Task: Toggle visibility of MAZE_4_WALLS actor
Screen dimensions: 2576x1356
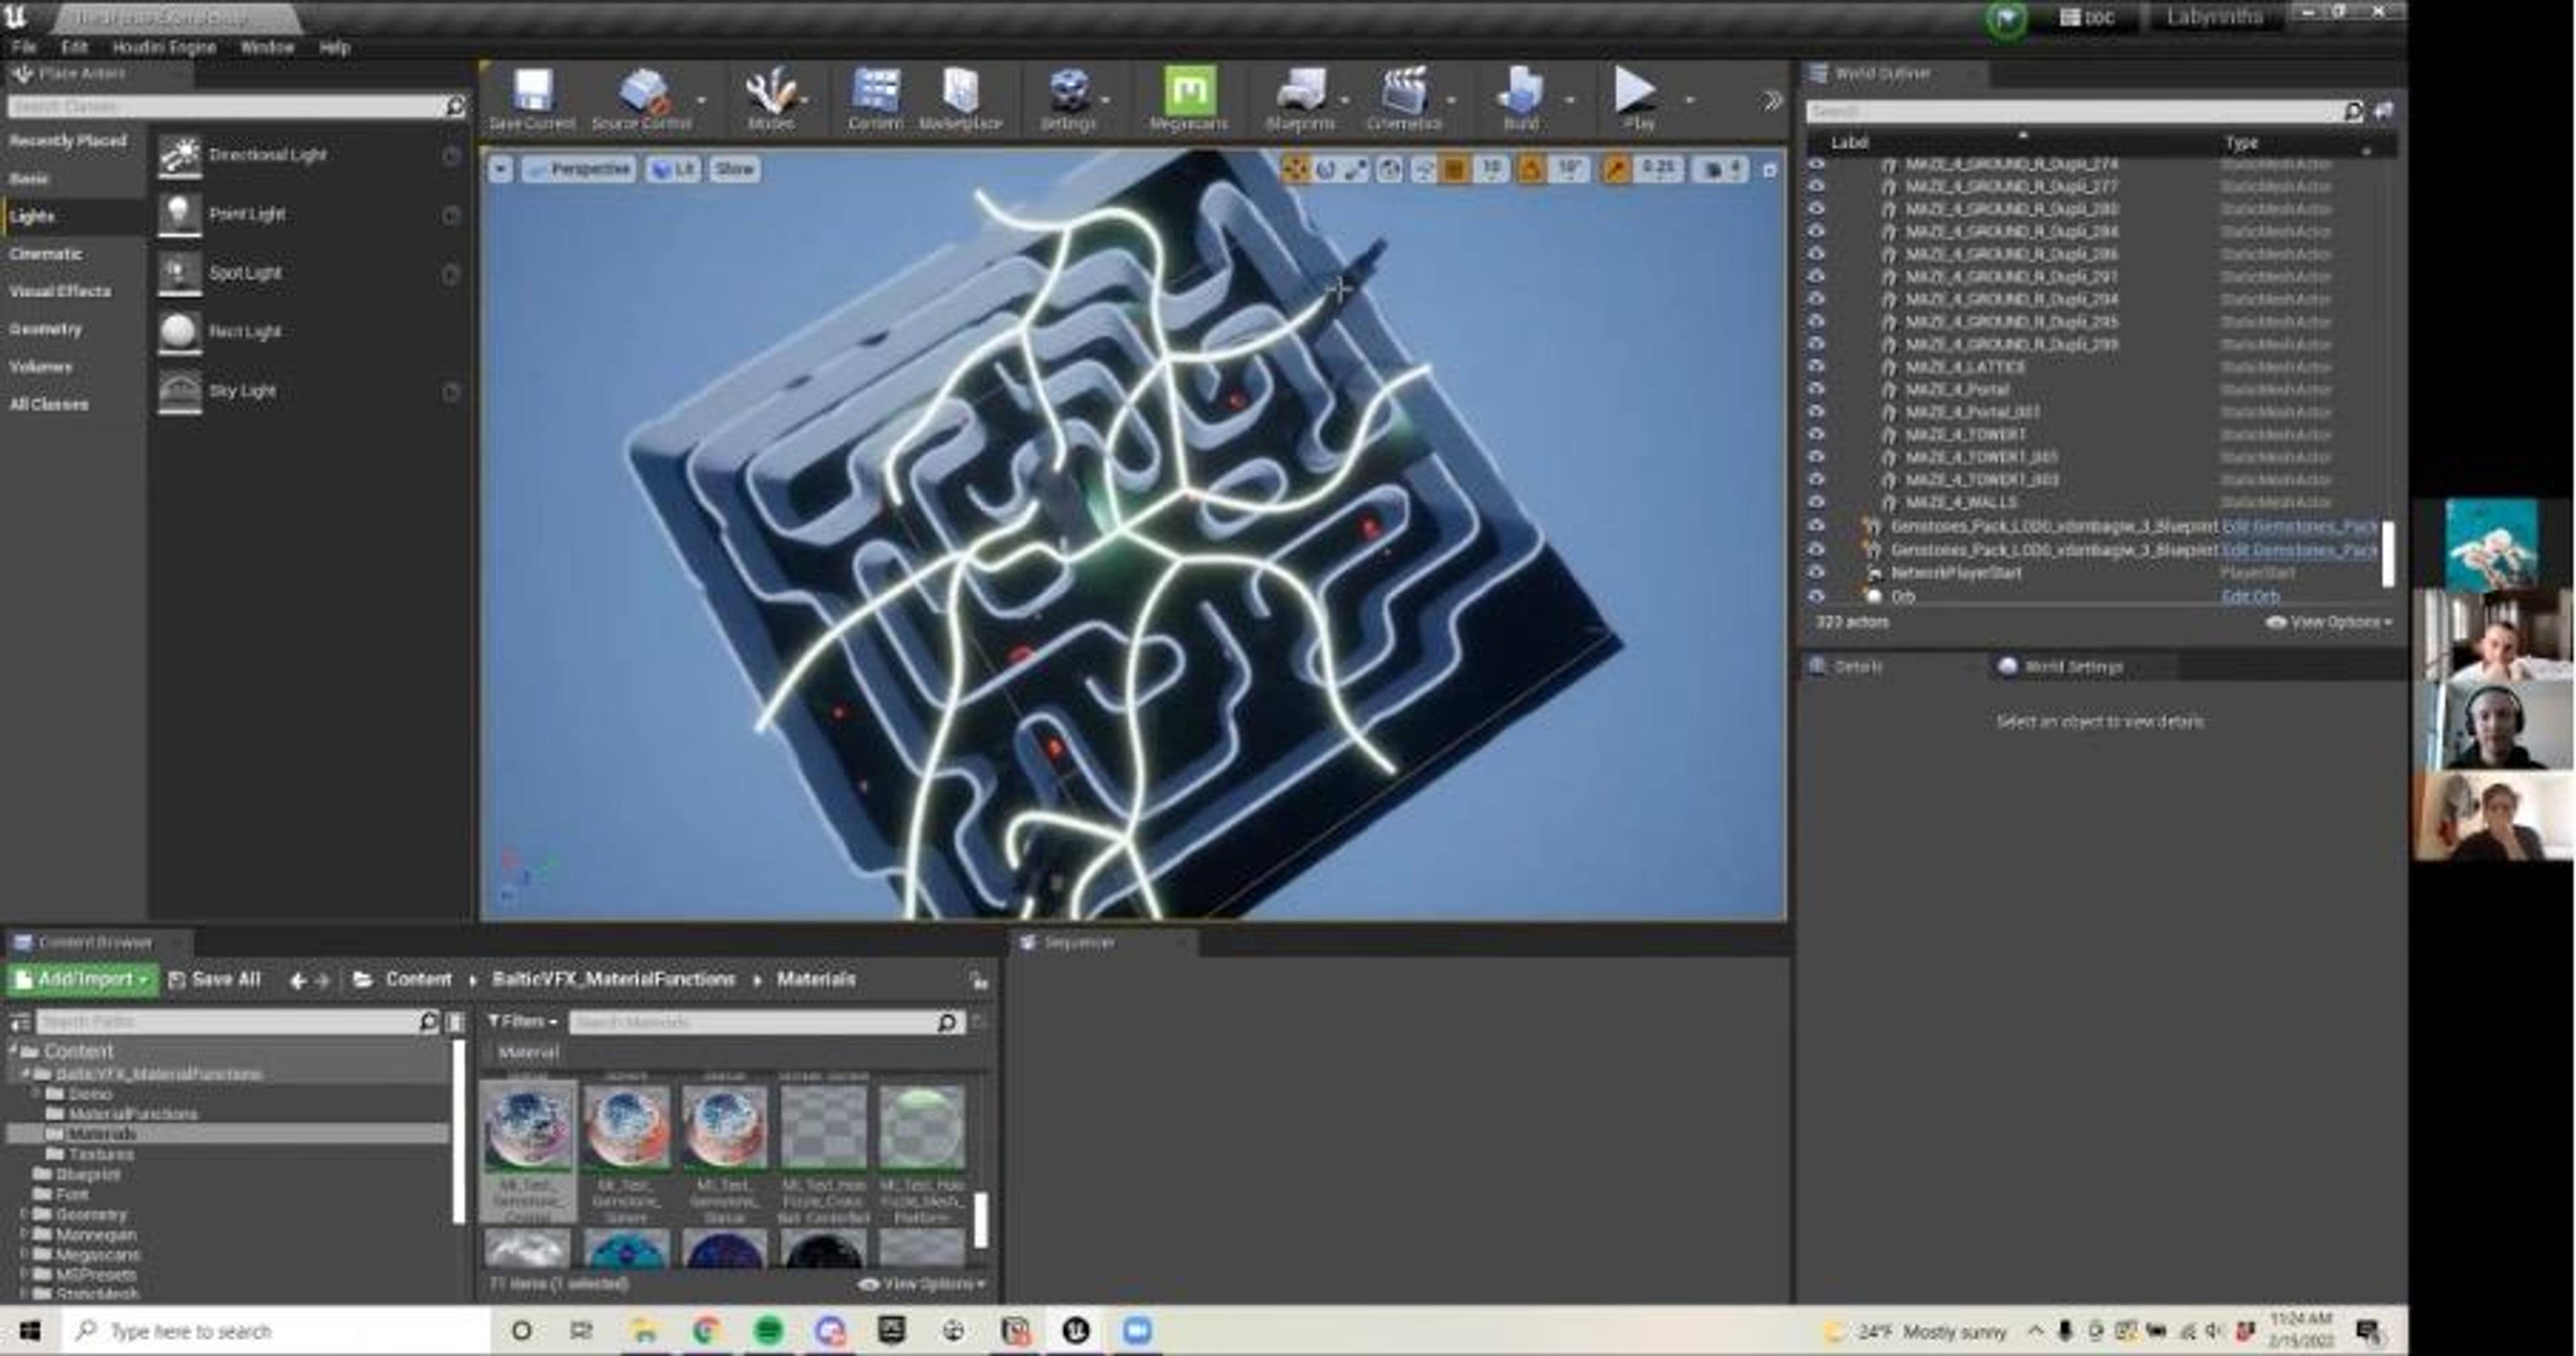Action: pos(1817,502)
